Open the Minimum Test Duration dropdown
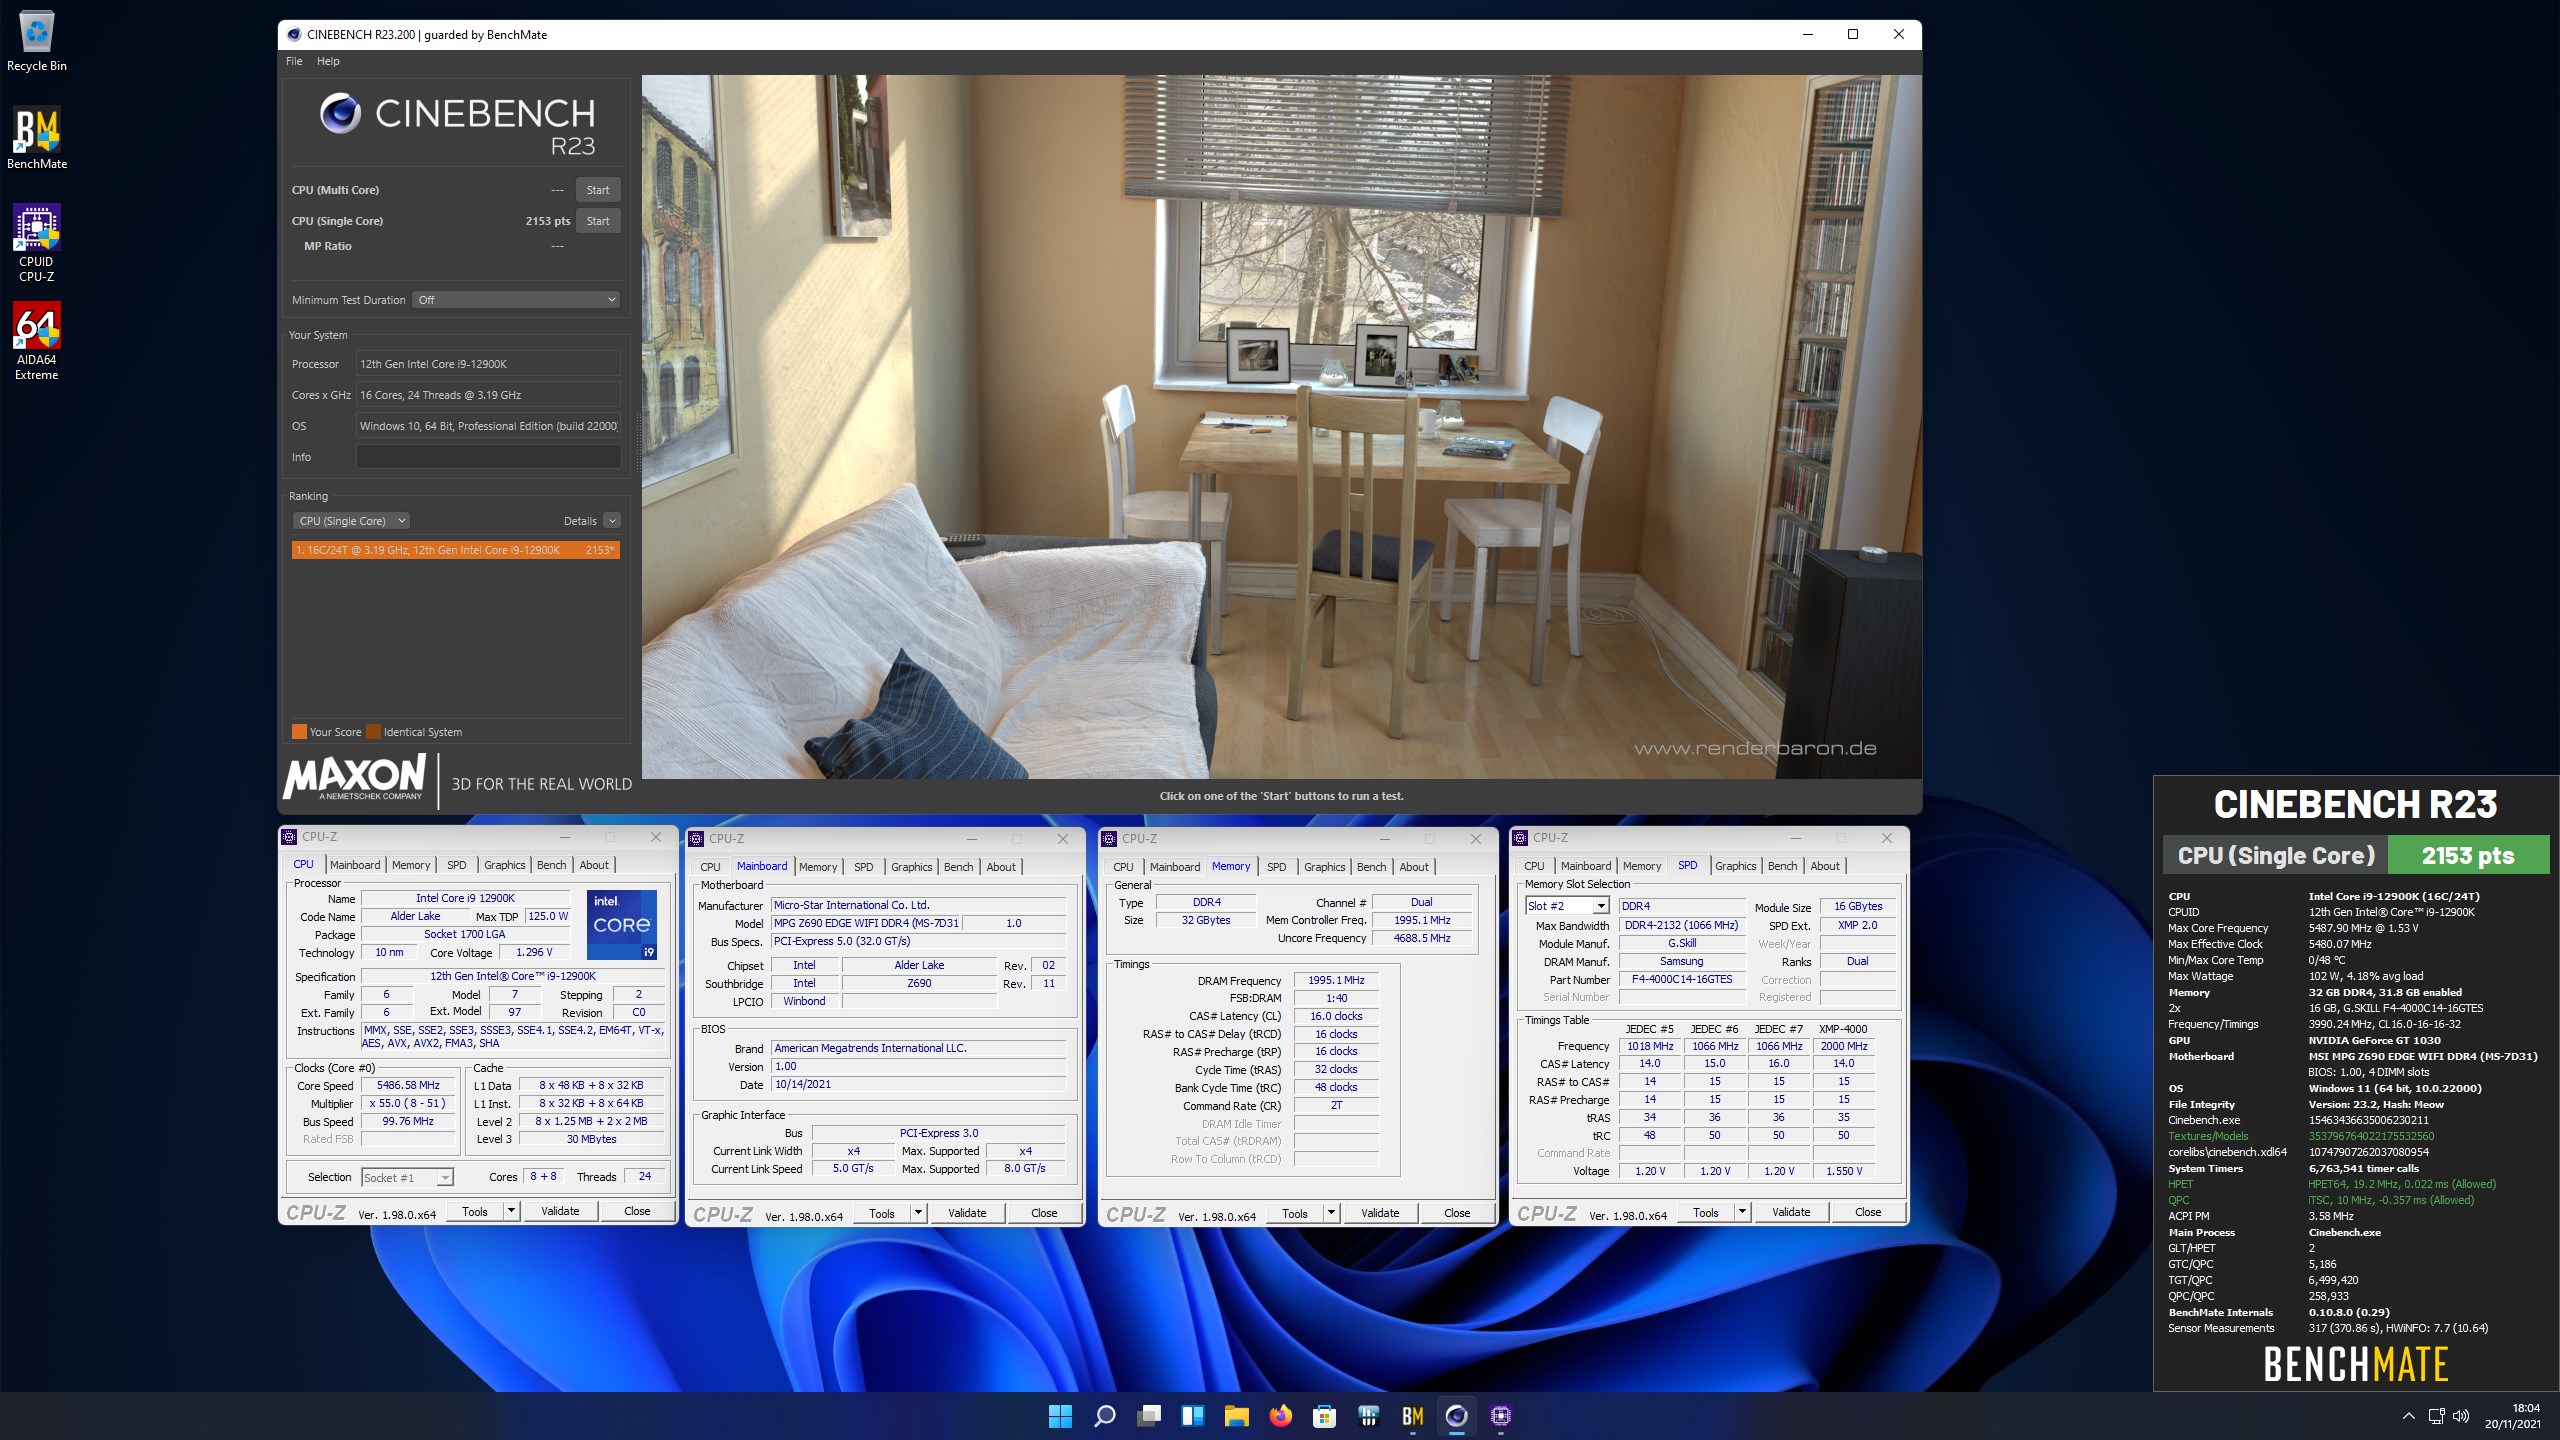This screenshot has width=2560, height=1440. click(516, 300)
